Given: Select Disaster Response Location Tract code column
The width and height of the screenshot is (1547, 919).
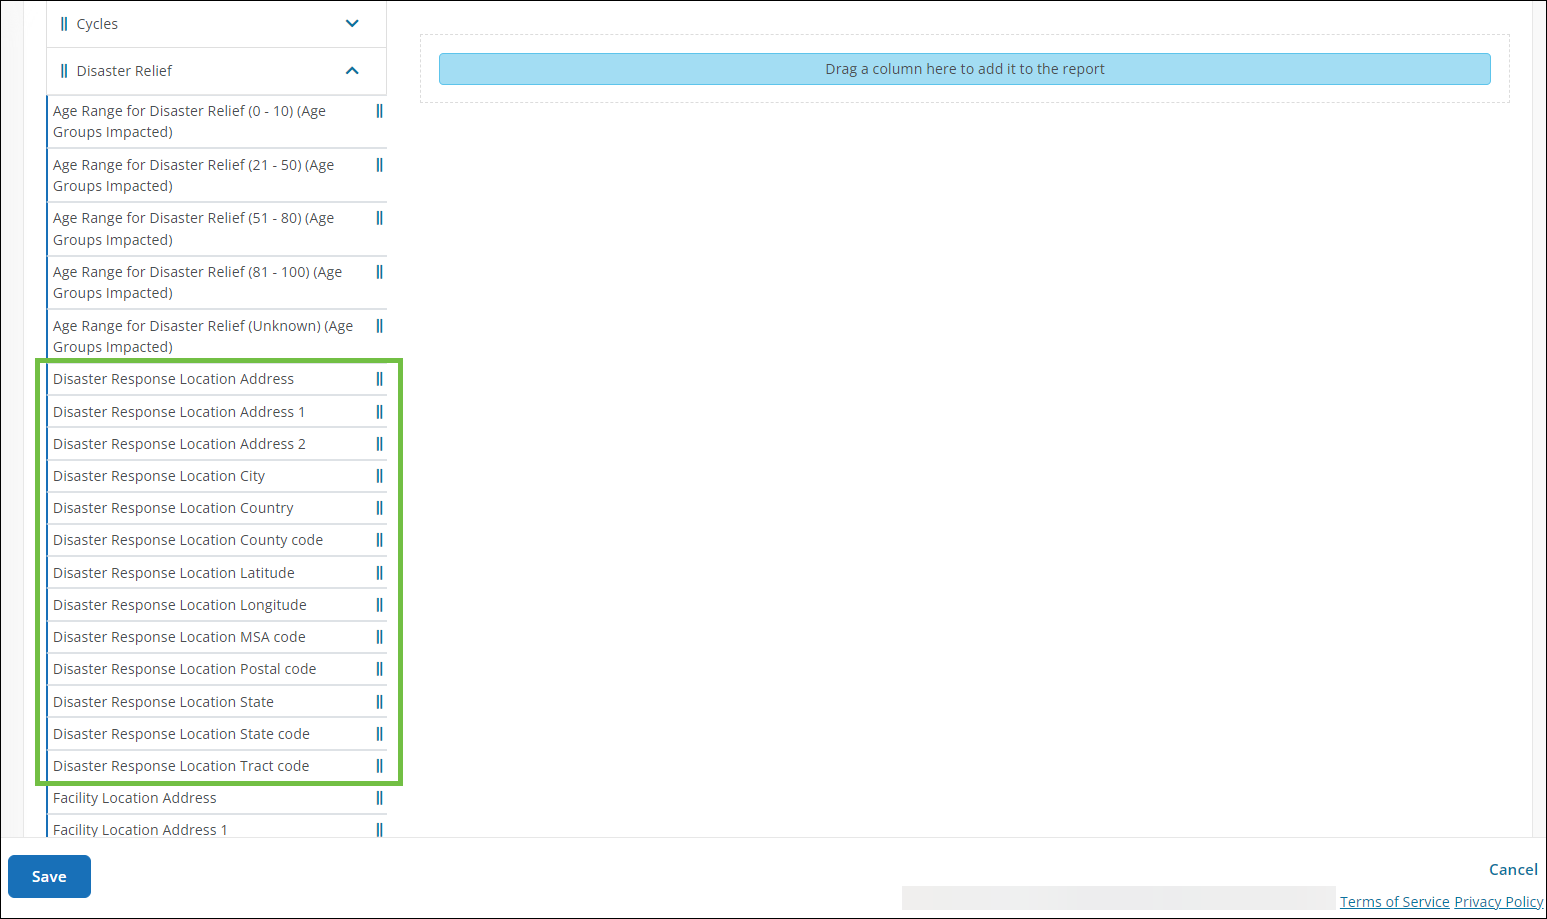Looking at the screenshot, I should (217, 766).
